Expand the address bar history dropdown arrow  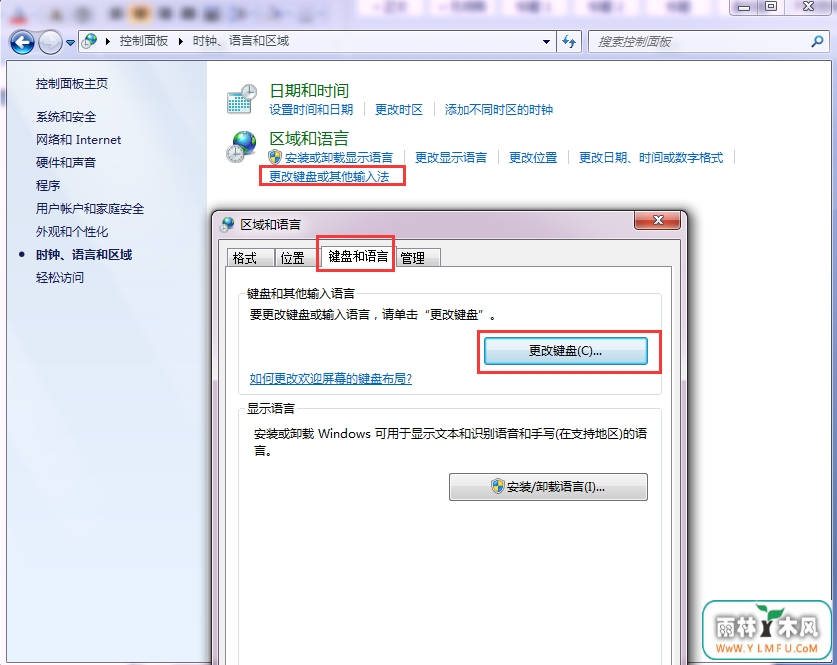[x=546, y=42]
